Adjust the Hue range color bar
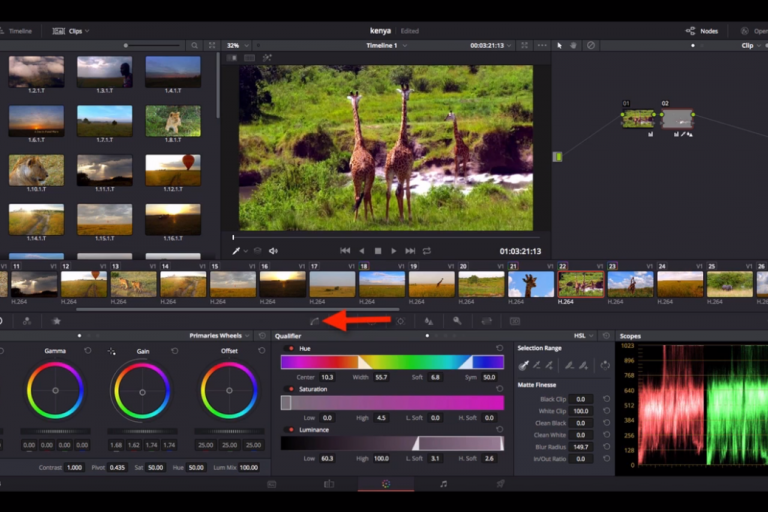The width and height of the screenshot is (768, 512). 392,362
